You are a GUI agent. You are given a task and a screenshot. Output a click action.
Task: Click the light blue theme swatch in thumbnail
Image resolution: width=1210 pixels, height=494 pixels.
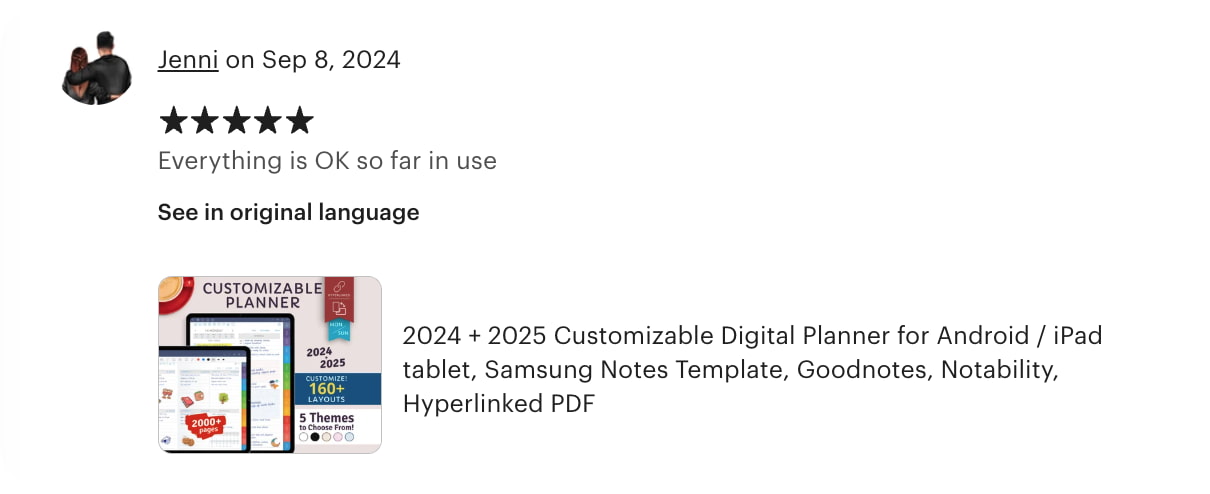tap(350, 437)
